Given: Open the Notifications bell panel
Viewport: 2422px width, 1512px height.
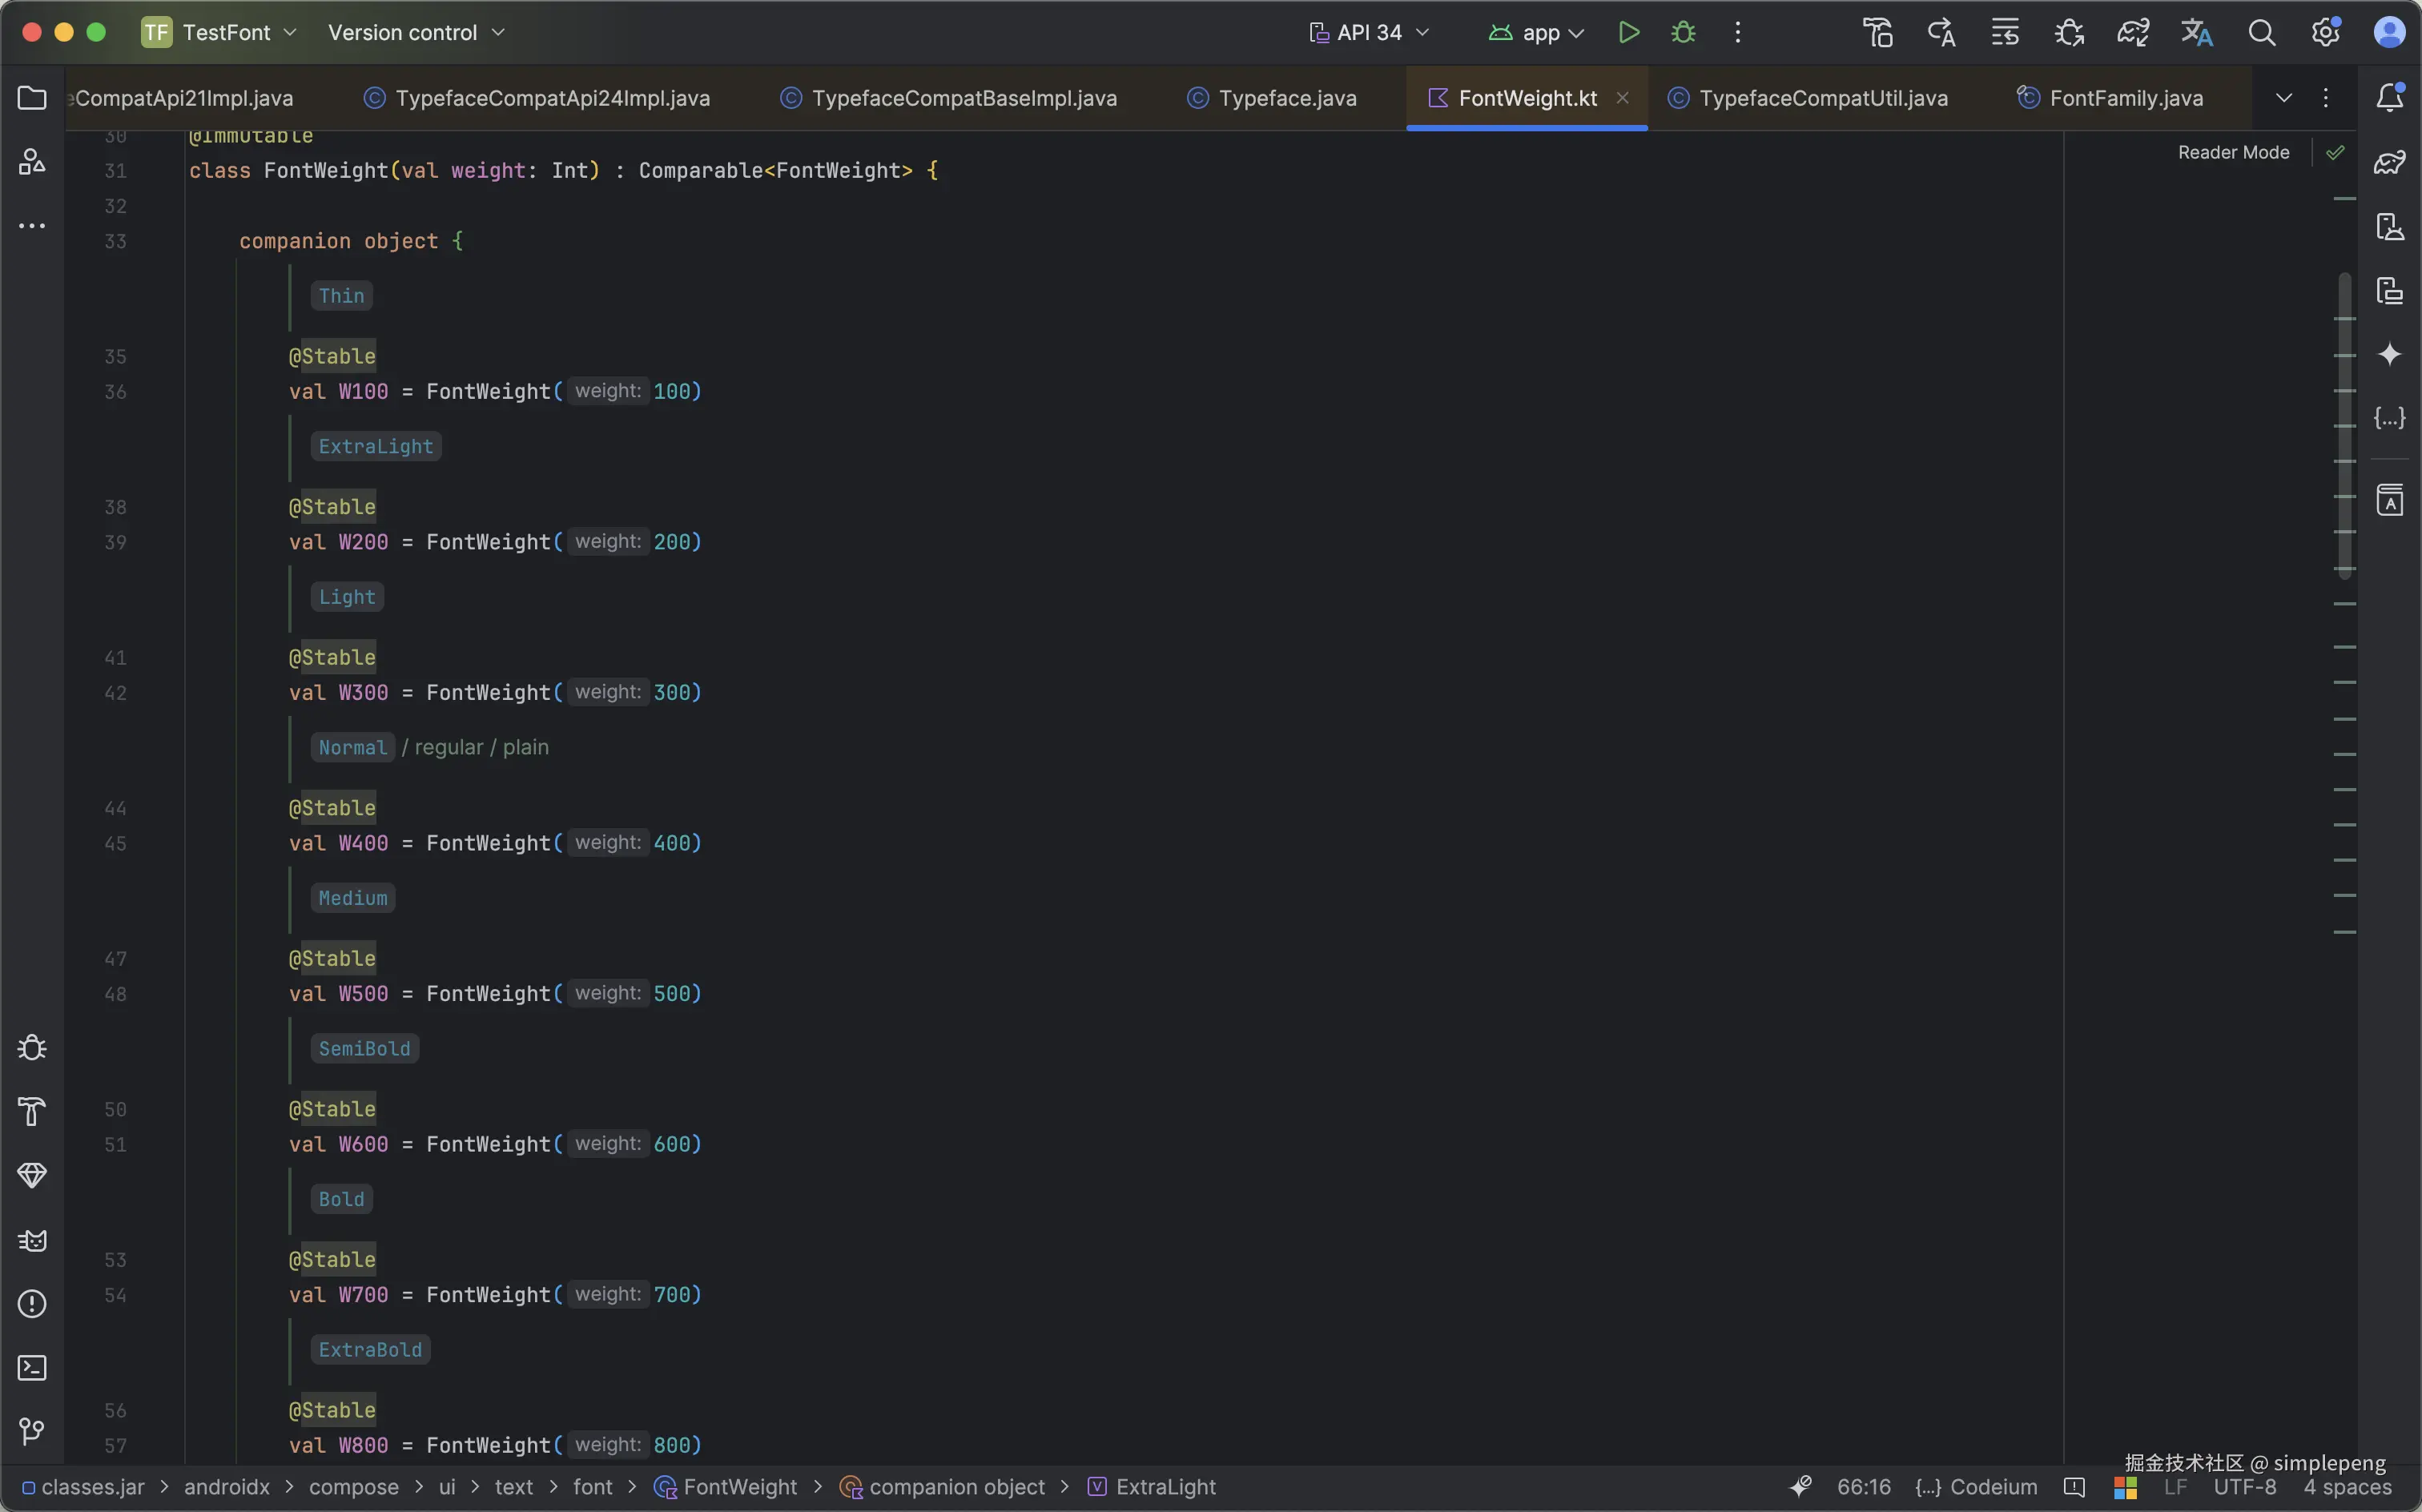Looking at the screenshot, I should pos(2389,98).
